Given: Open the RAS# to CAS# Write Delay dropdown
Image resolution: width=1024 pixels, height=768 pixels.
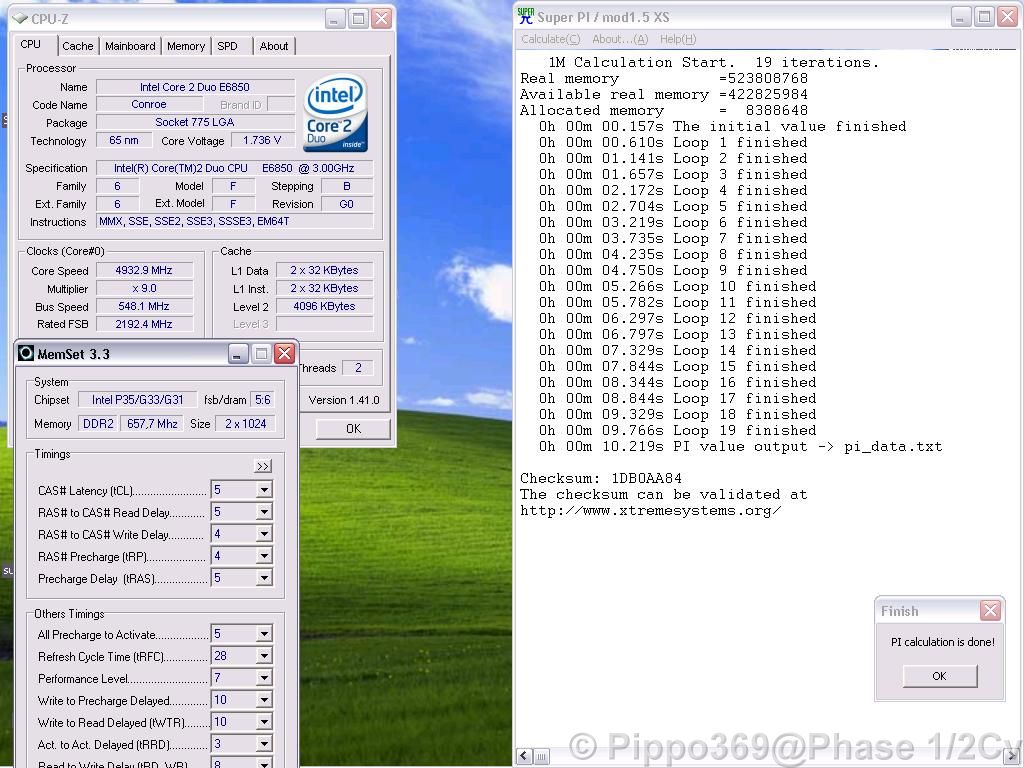Looking at the screenshot, I should 264,534.
